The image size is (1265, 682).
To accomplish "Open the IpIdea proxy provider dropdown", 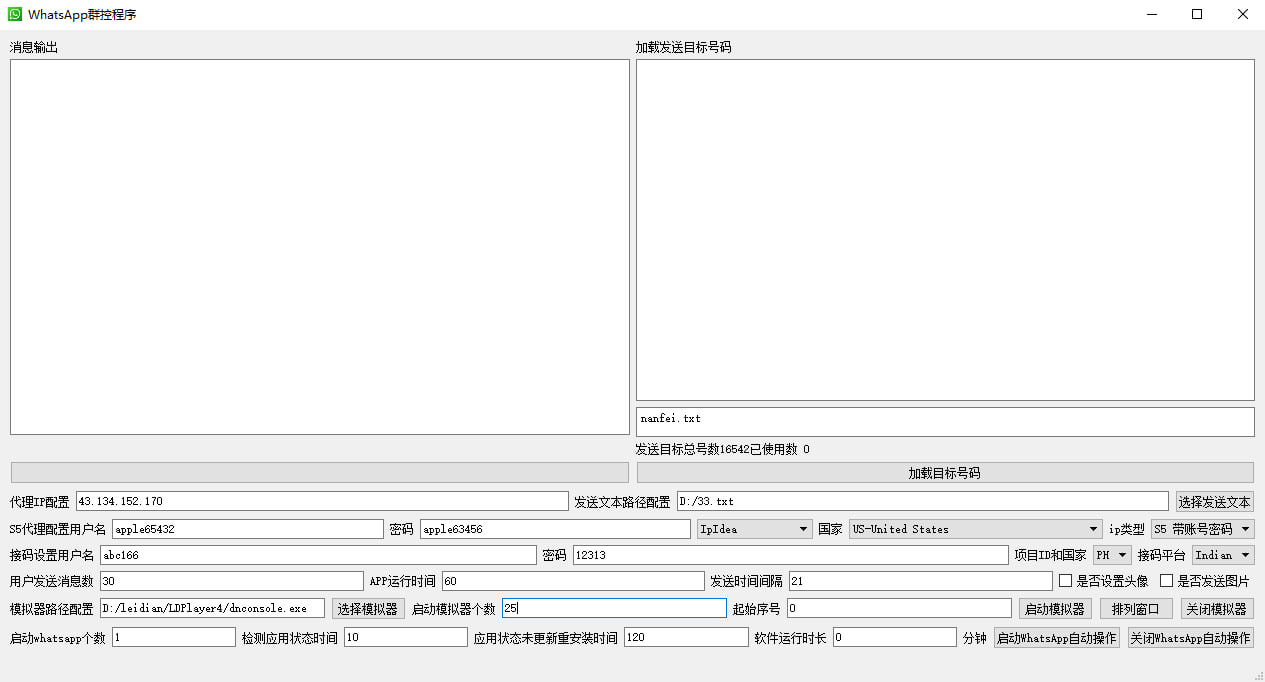I will (755, 529).
